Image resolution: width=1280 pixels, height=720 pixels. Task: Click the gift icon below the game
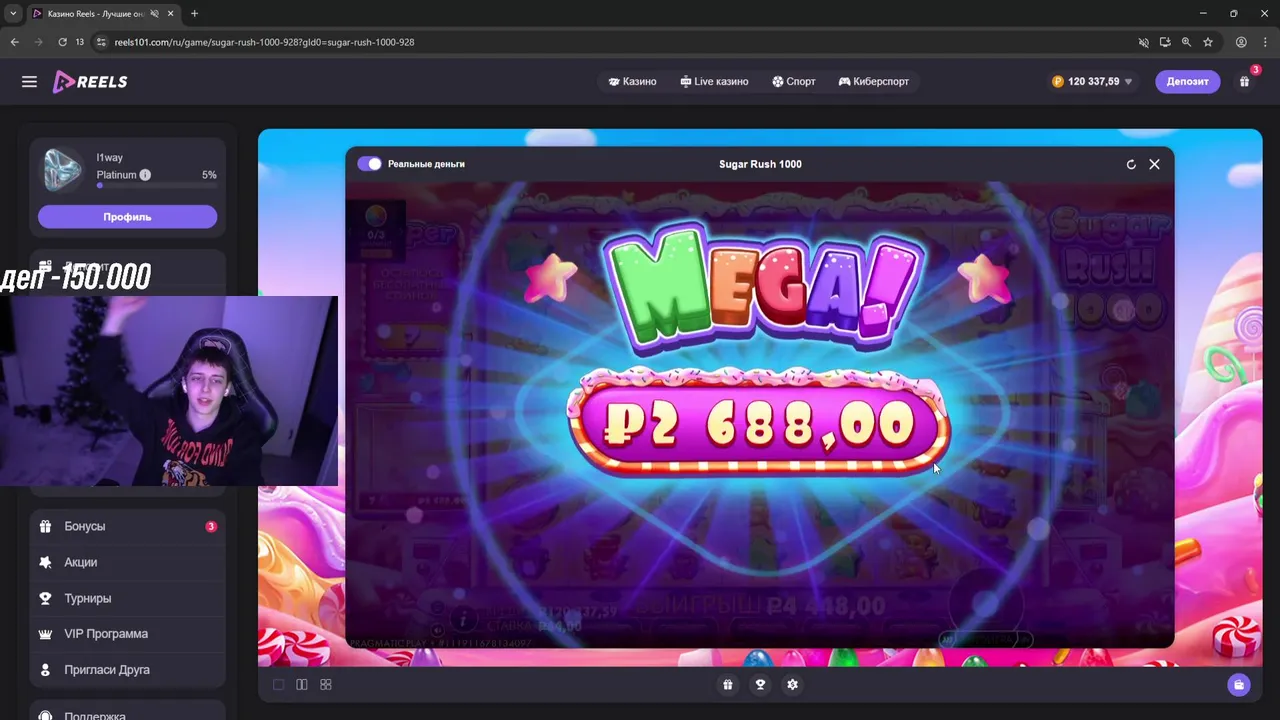pos(728,685)
